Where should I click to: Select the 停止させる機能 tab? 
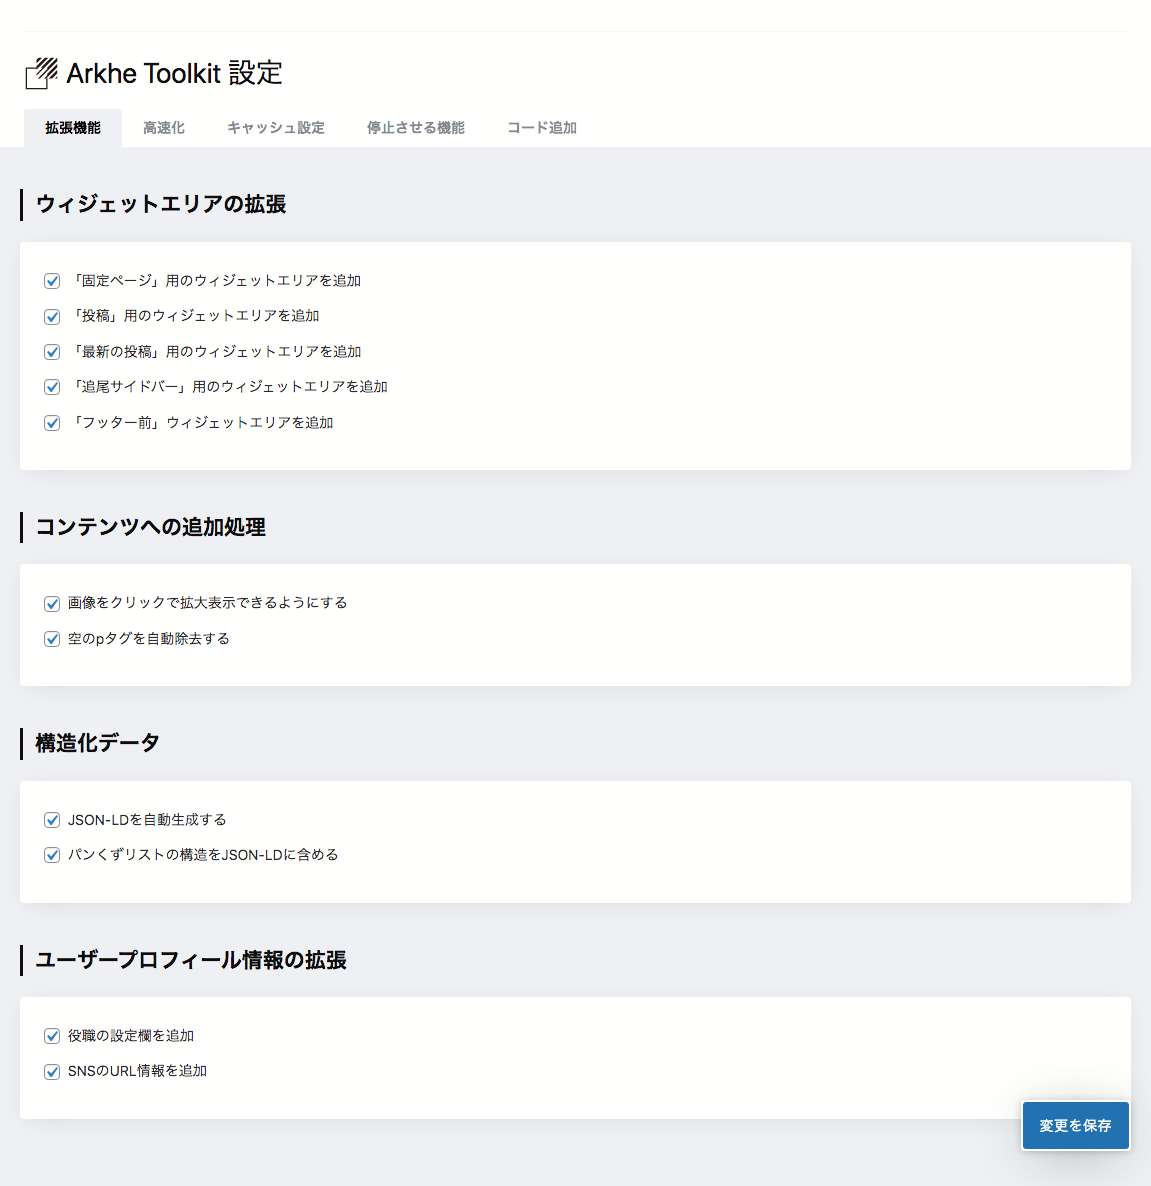415,127
